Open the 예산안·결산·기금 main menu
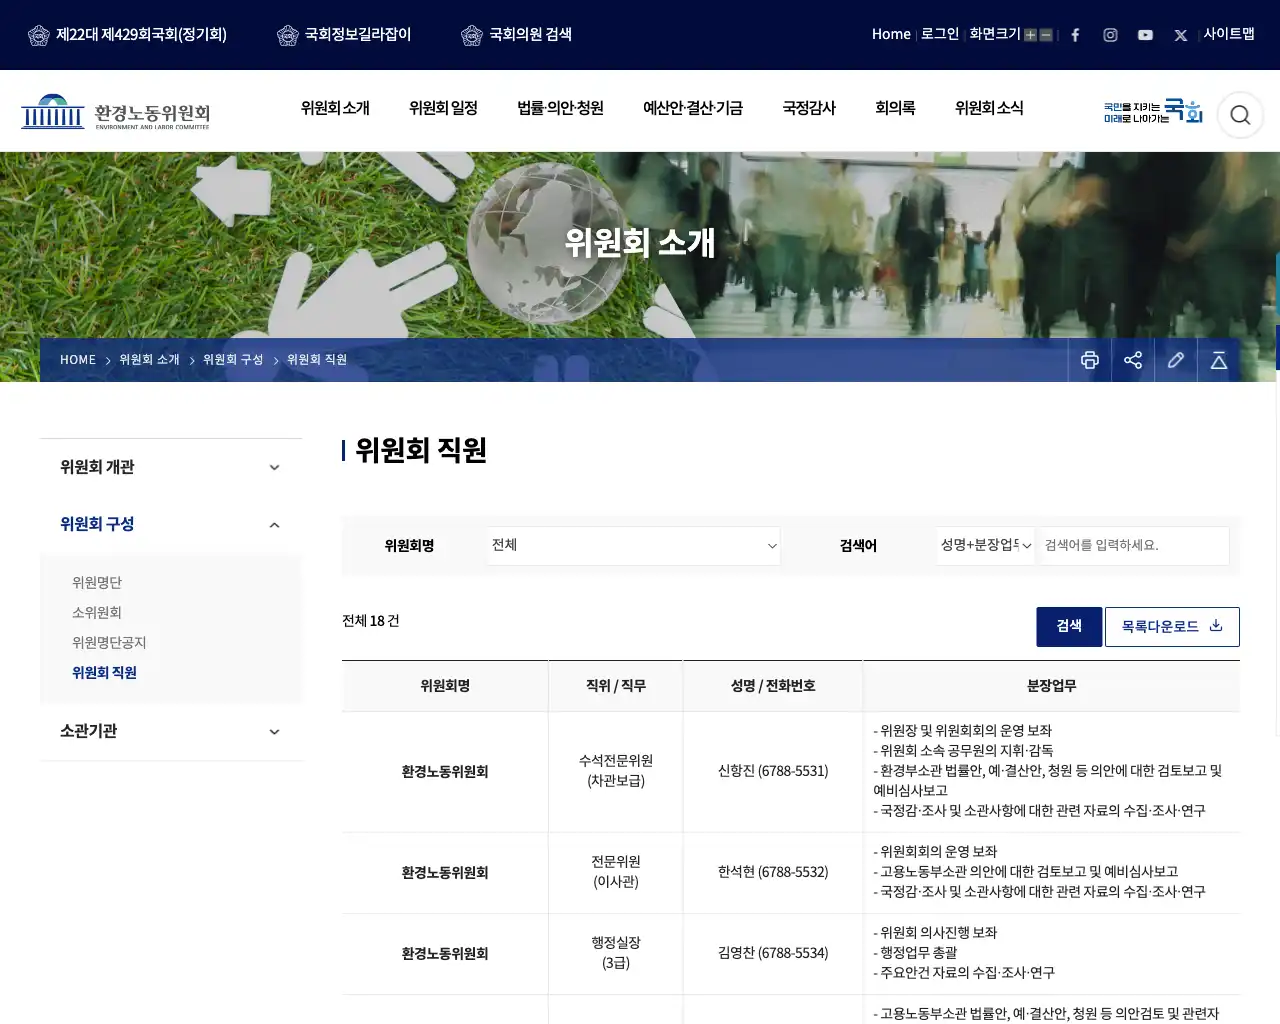The image size is (1280, 1024). pos(693,108)
